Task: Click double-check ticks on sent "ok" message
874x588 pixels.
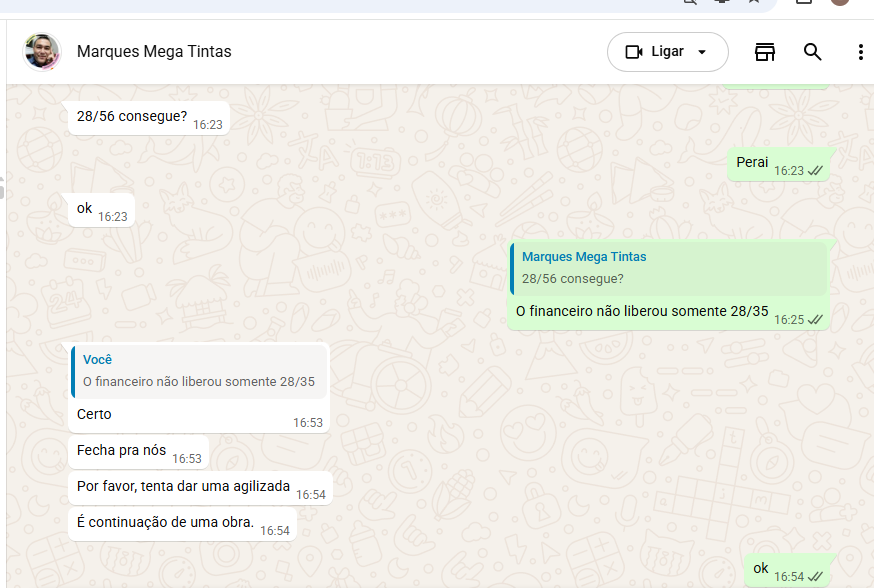Action: (x=815, y=577)
